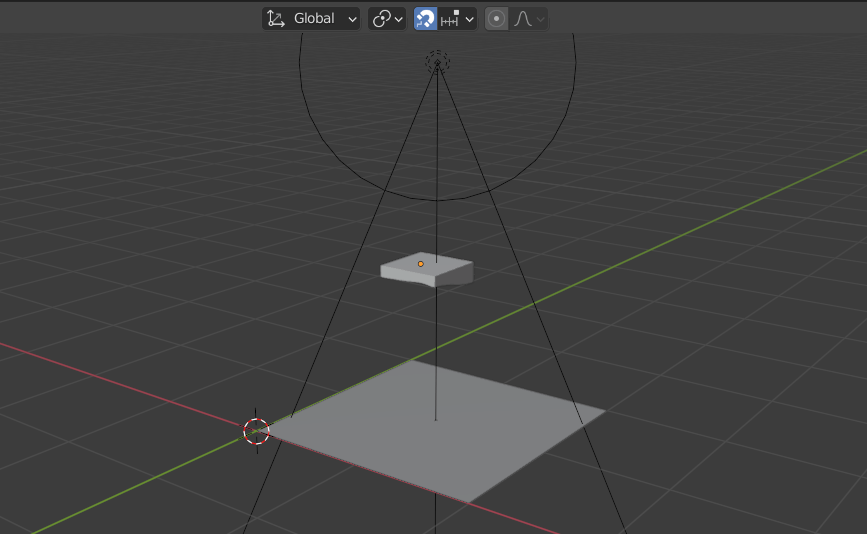The width and height of the screenshot is (867, 534).
Task: Click the transform orientation axes icon
Action: click(276, 18)
